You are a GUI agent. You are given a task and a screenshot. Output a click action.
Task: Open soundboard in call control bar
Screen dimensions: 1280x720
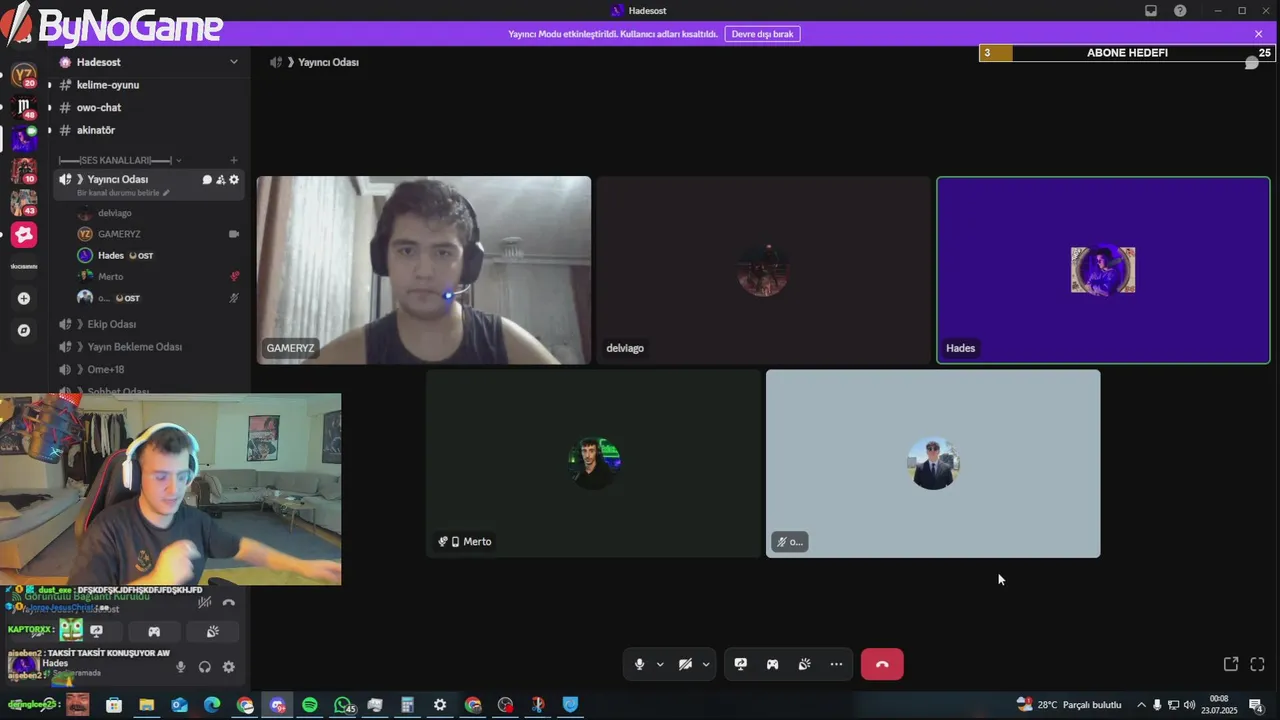805,664
